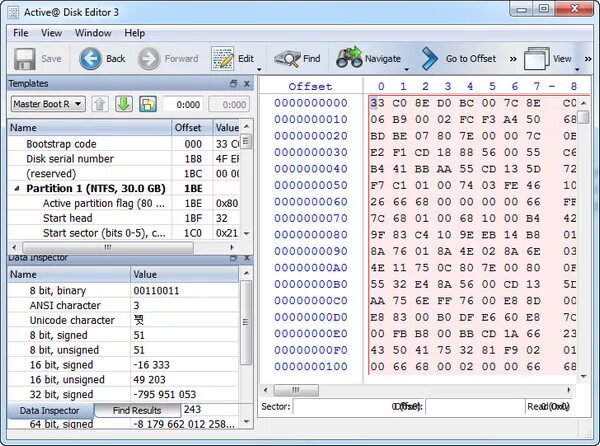Select the Start head row
This screenshot has width=600, height=446.
click(x=124, y=218)
